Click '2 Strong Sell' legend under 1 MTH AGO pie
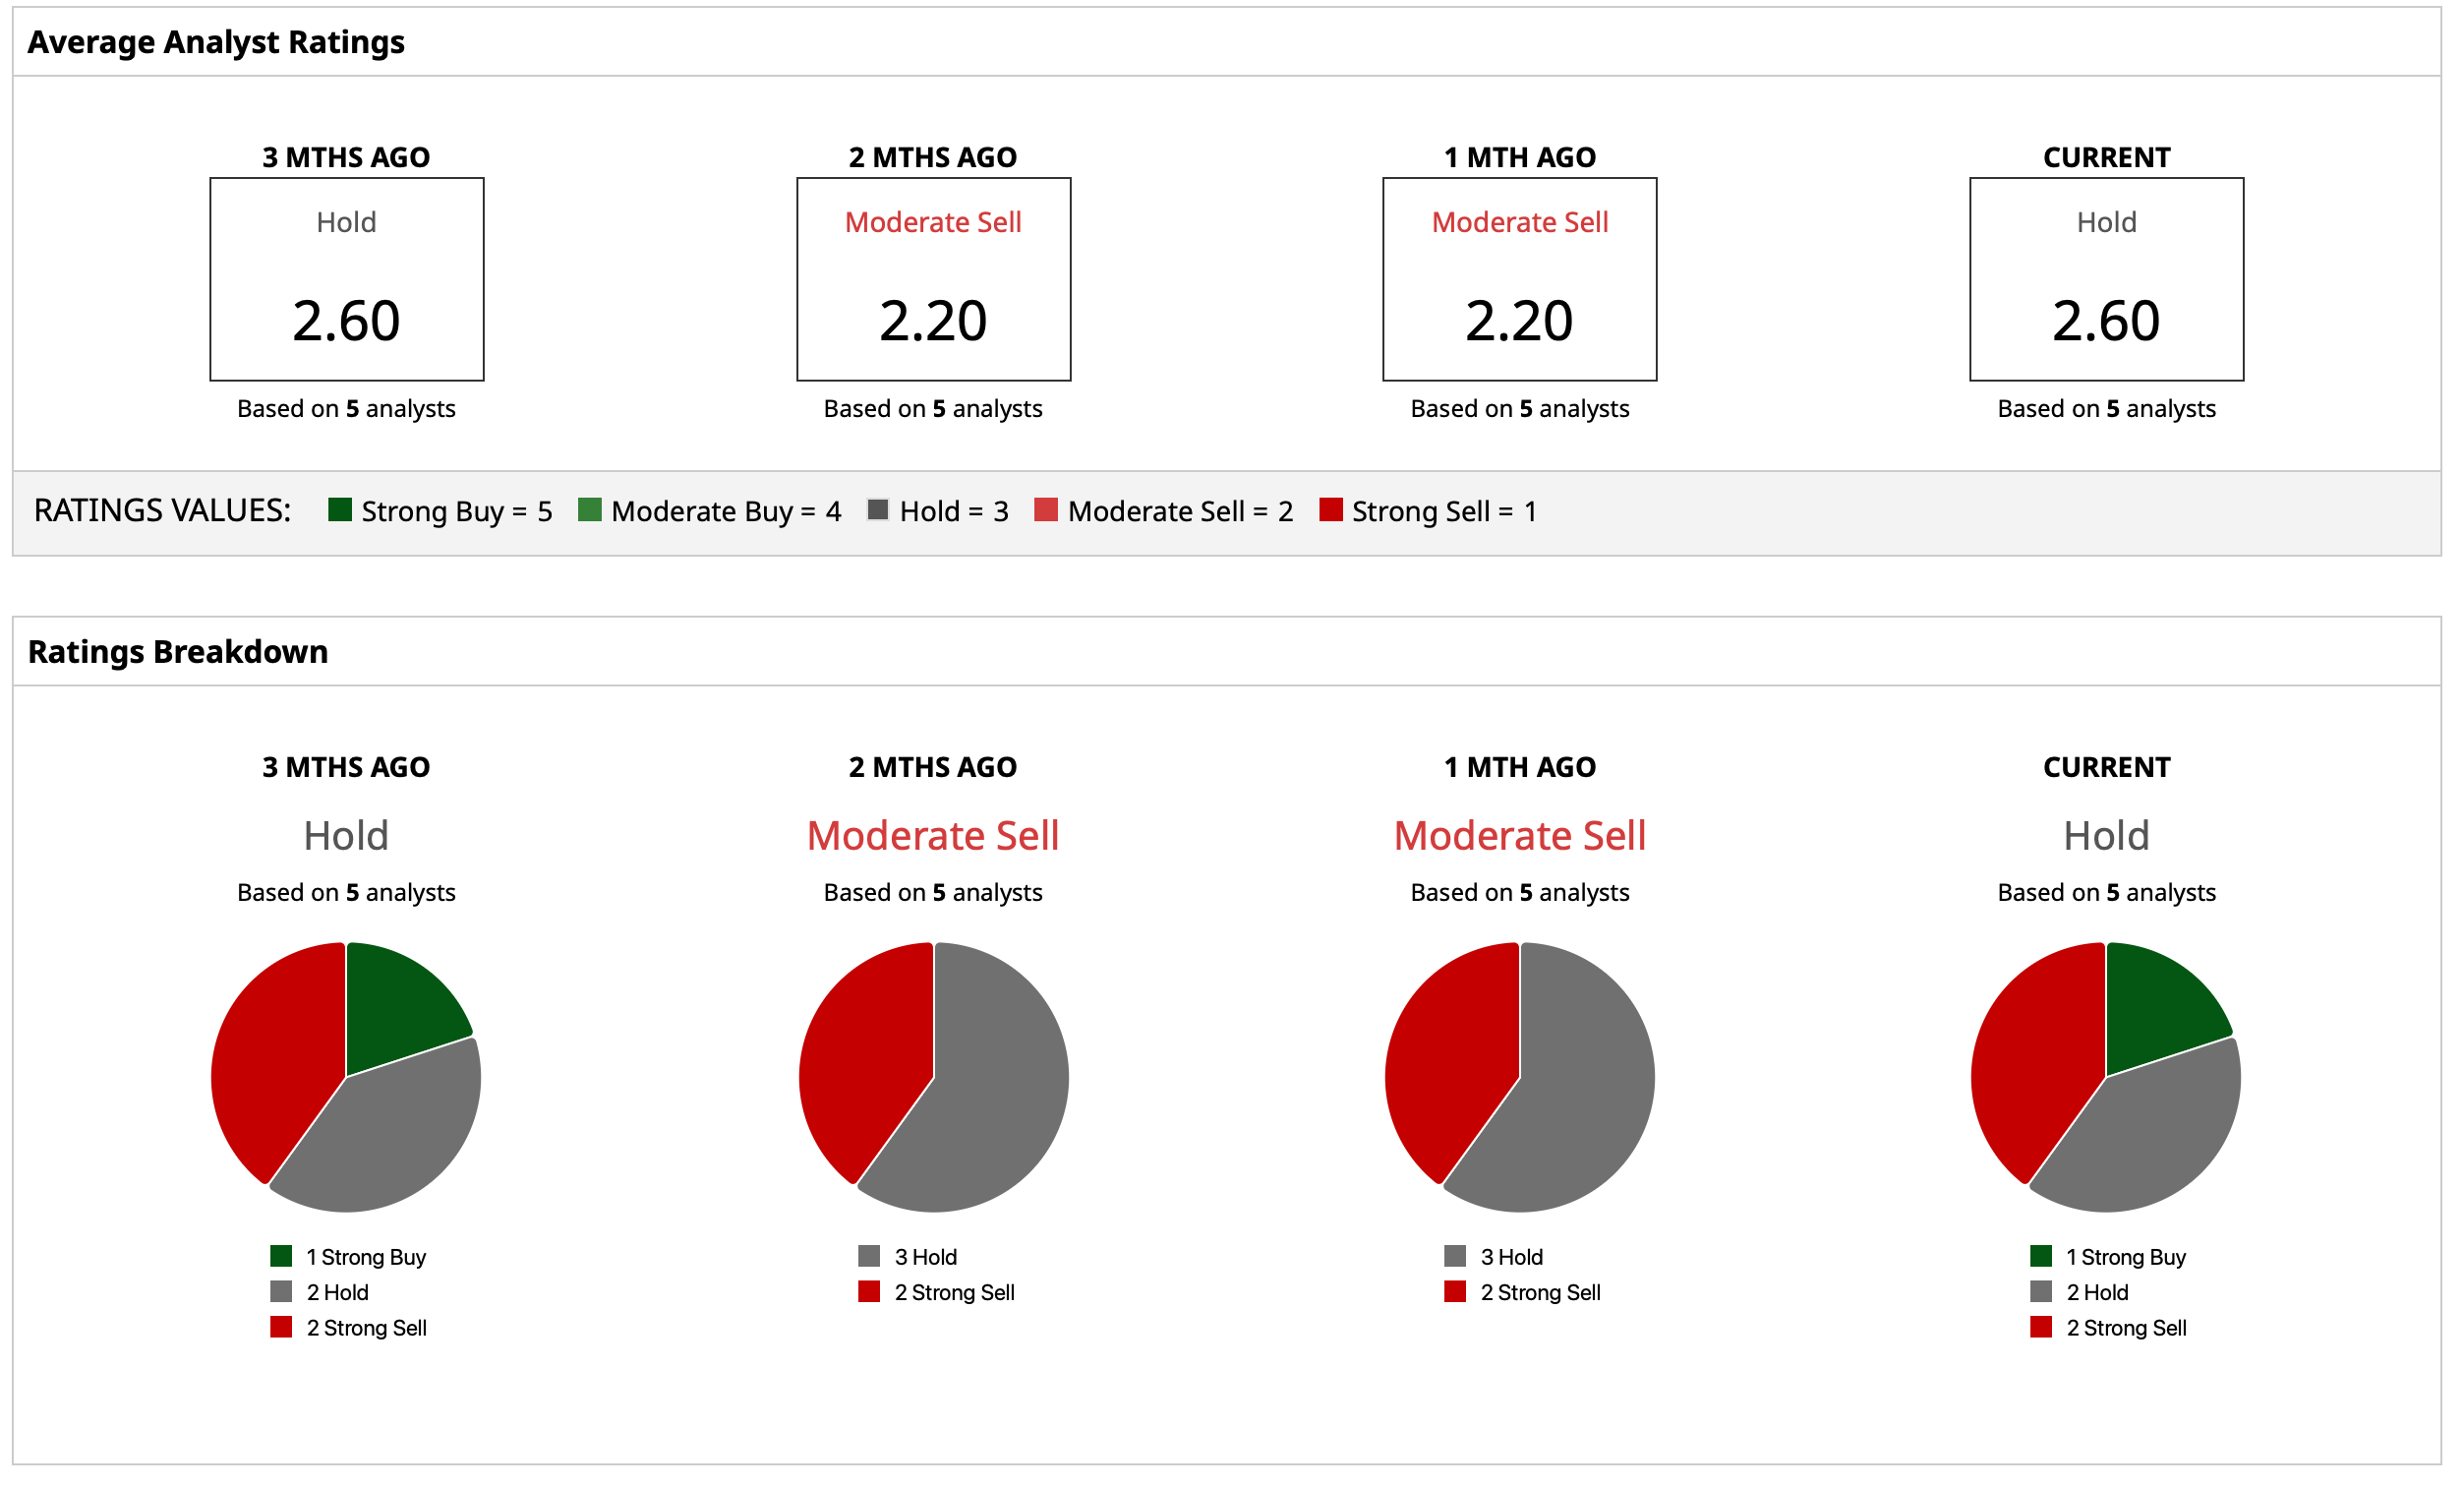Screen dimensions: 2464x1487 (1540, 1292)
